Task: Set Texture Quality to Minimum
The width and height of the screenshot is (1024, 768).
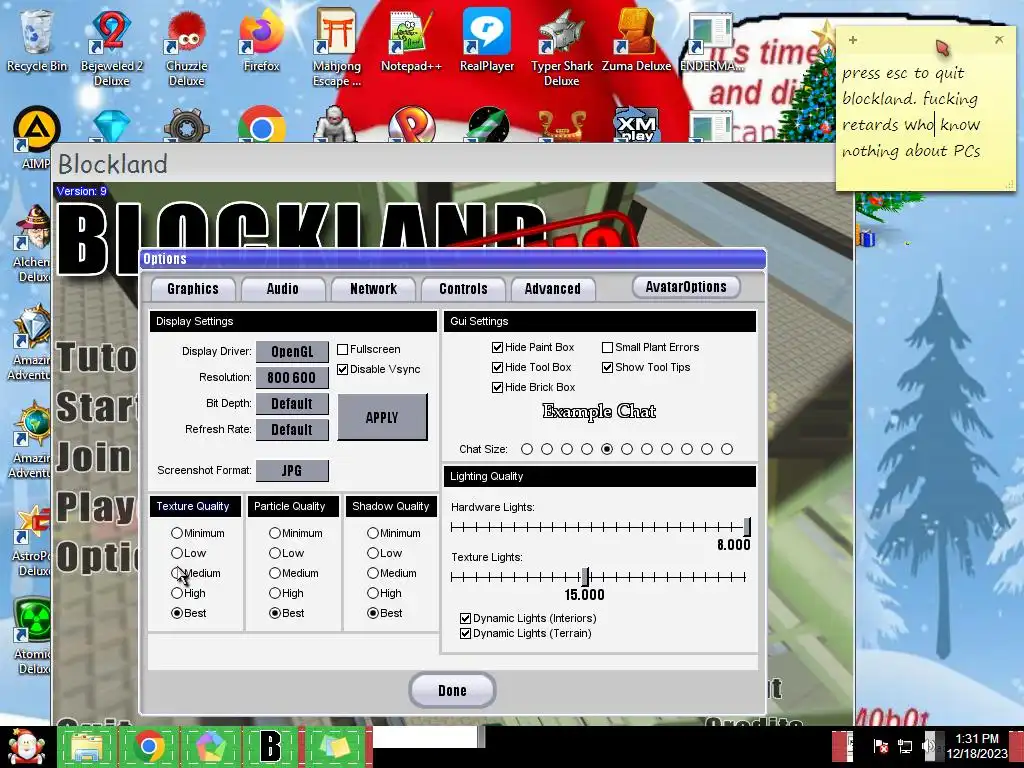Action: point(177,534)
